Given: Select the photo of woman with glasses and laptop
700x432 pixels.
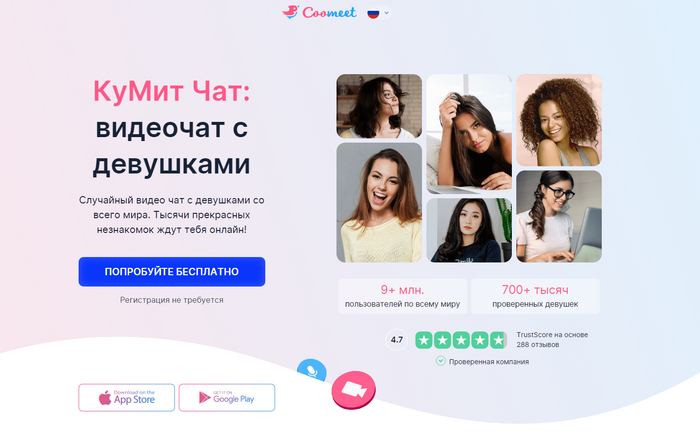Looking at the screenshot, I should [559, 216].
